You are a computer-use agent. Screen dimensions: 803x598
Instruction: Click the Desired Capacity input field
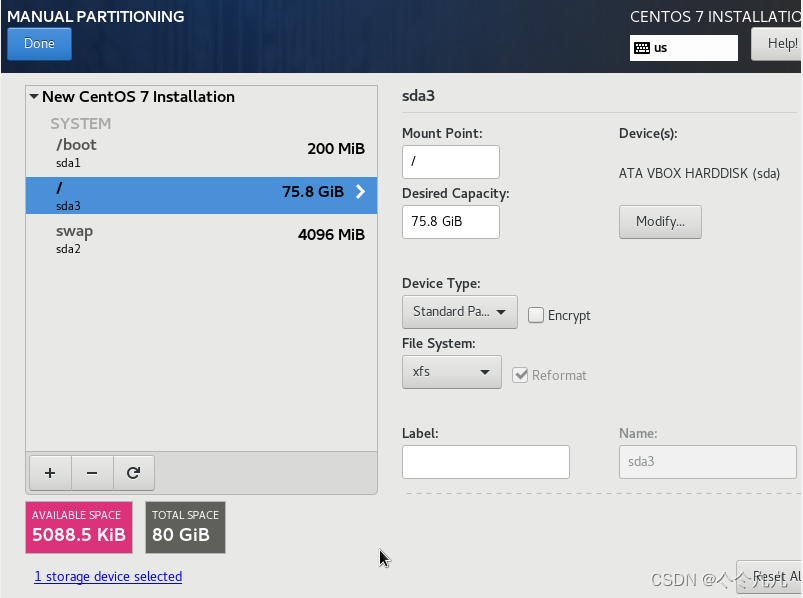(x=451, y=222)
